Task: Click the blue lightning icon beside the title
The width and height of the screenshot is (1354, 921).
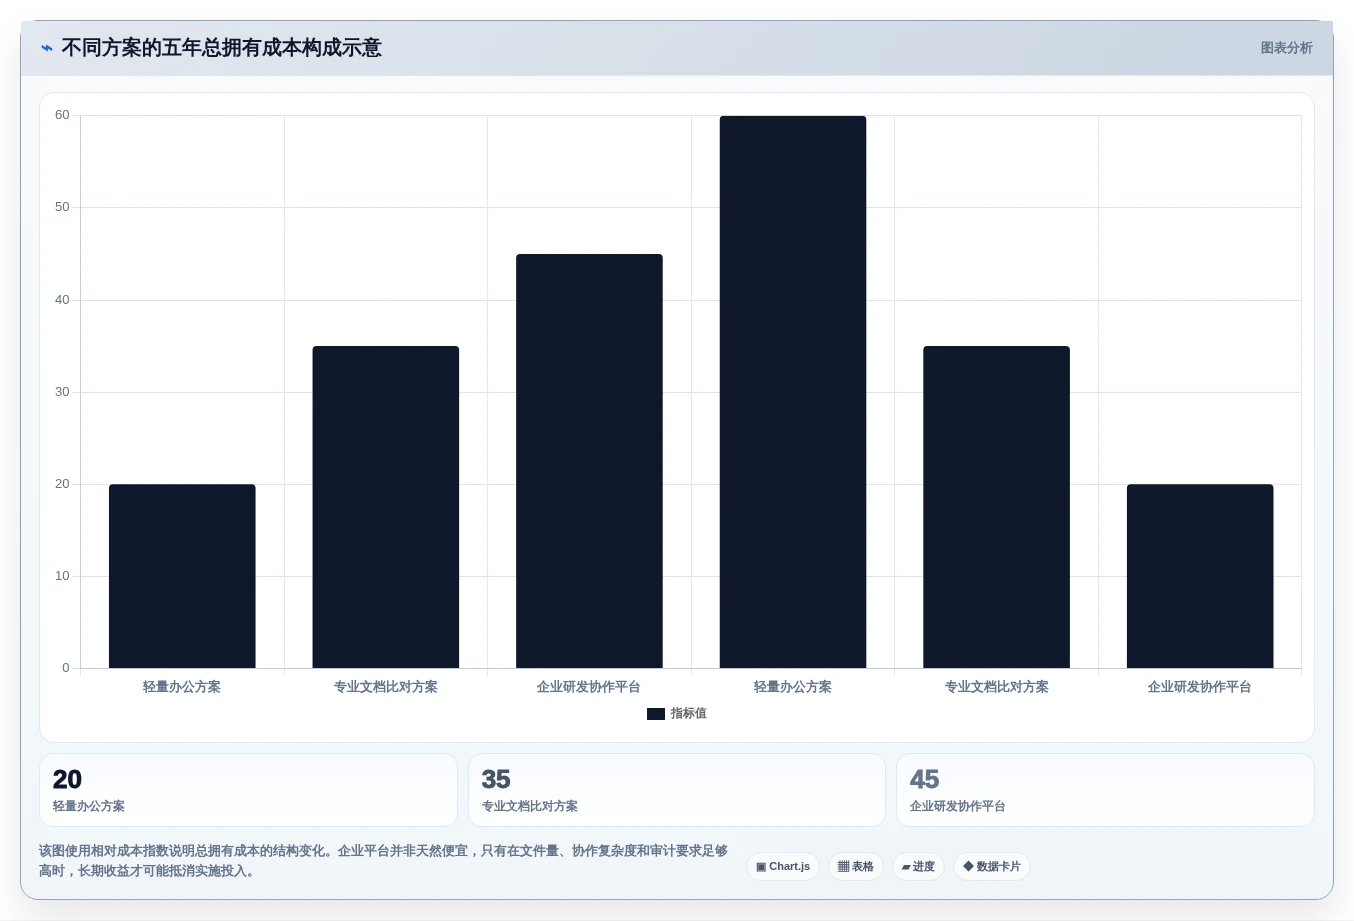Action: (x=46, y=48)
